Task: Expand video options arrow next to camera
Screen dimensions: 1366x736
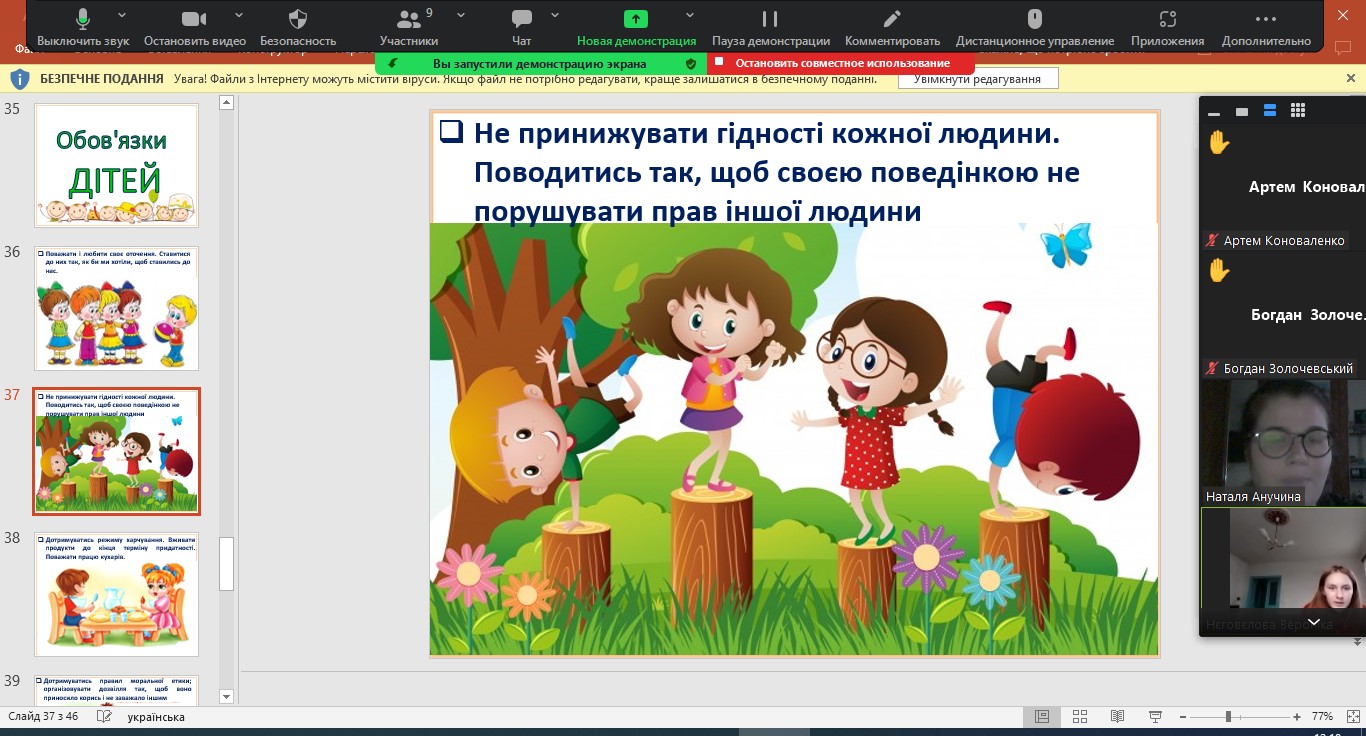Action: click(239, 15)
